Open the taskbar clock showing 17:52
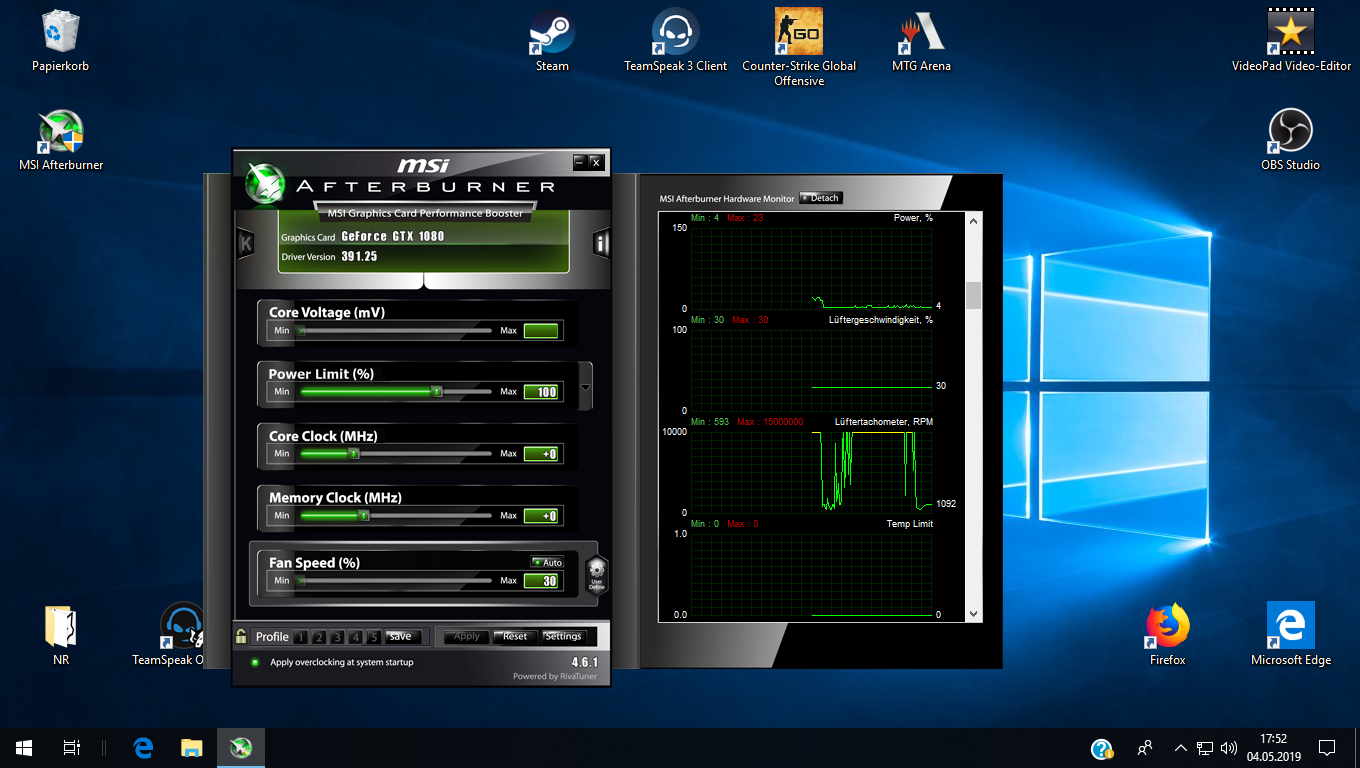This screenshot has width=1360, height=768. click(x=1273, y=748)
